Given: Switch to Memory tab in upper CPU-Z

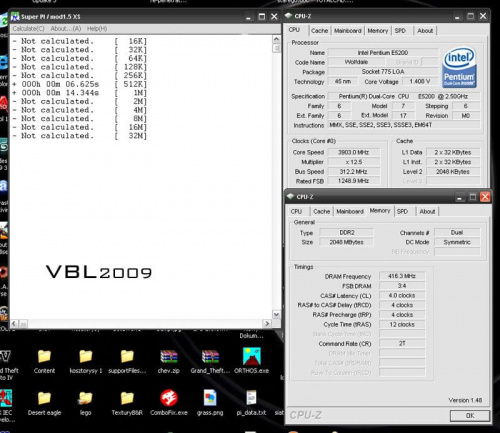Looking at the screenshot, I should (x=378, y=31).
